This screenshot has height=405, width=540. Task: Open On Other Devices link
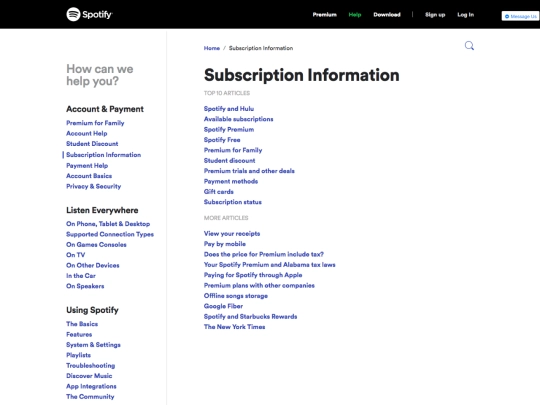click(93, 266)
